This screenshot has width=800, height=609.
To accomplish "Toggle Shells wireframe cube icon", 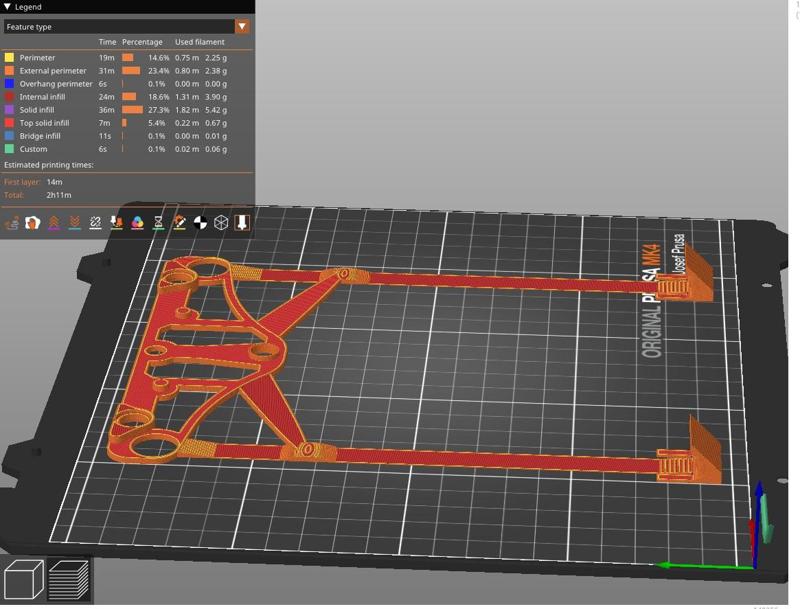I will [221, 223].
